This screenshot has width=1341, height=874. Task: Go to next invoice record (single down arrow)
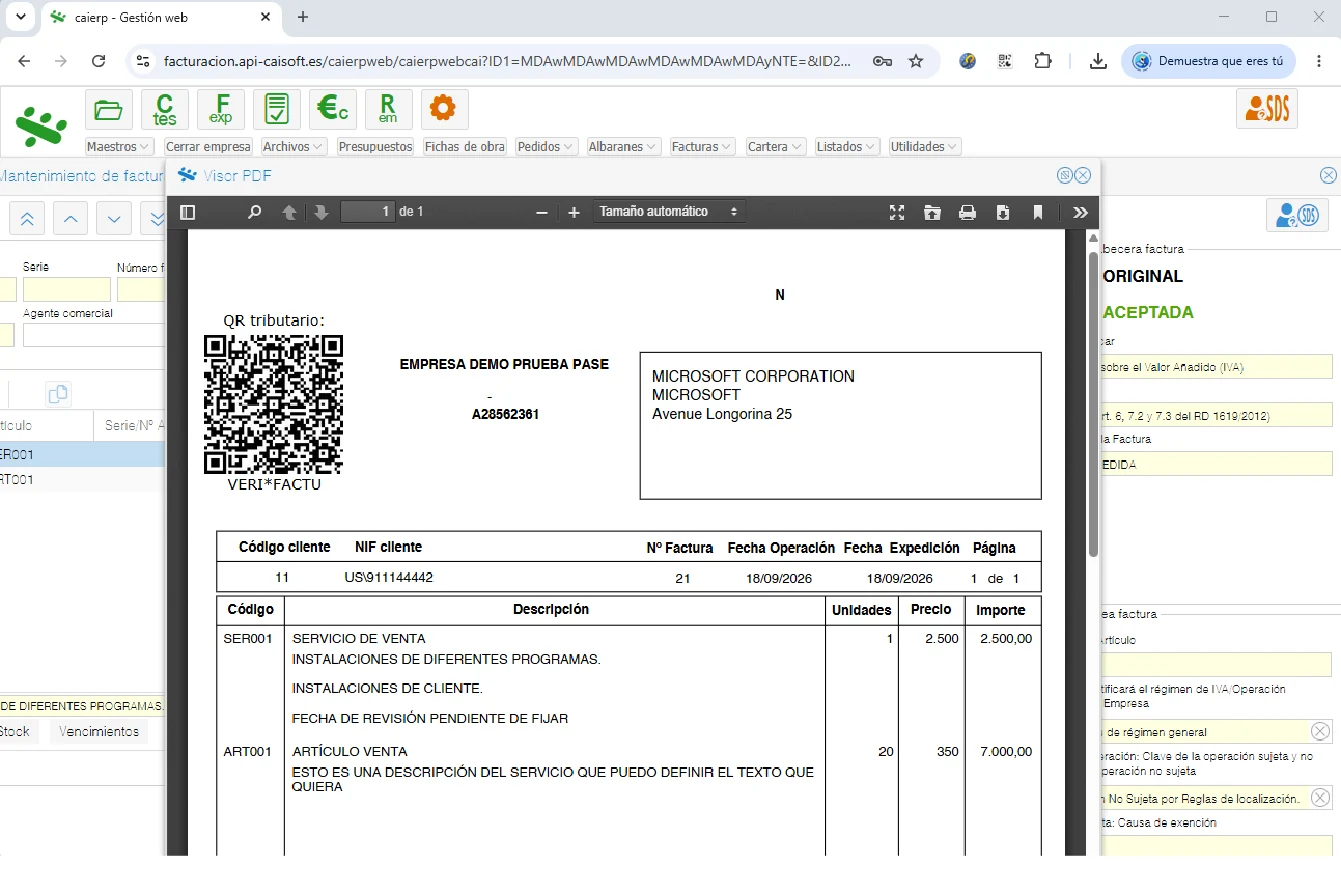point(114,218)
